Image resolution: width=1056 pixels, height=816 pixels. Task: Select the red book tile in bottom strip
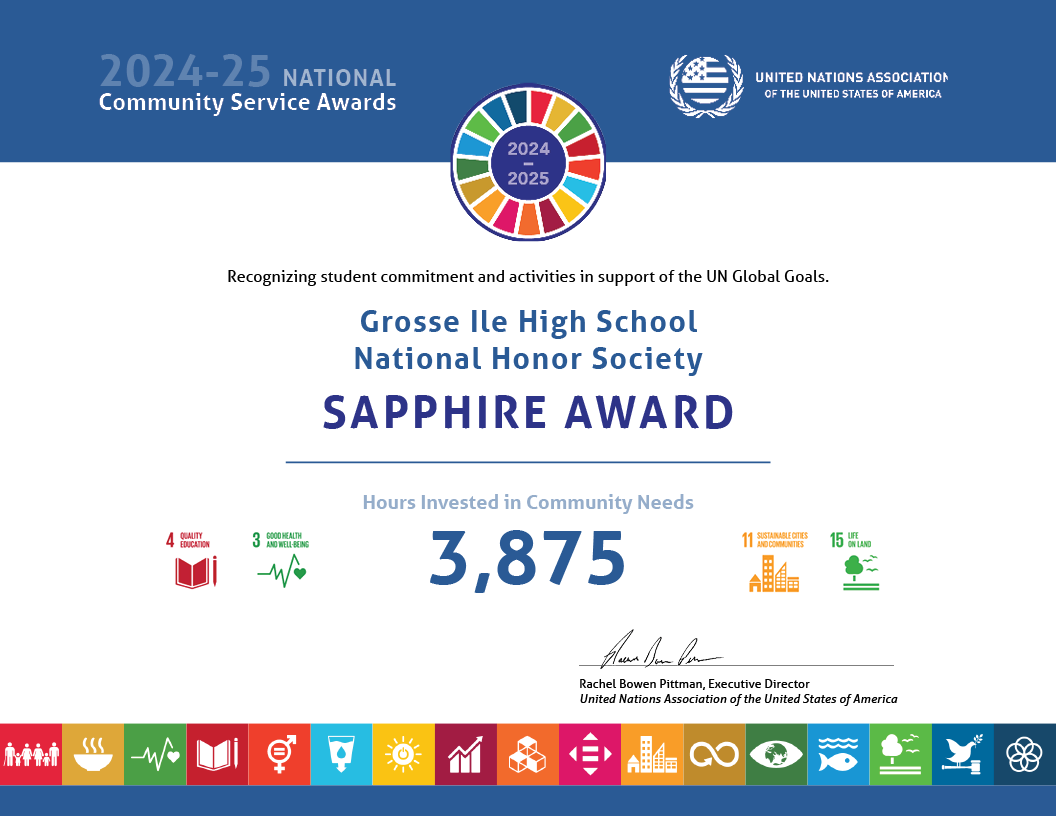coord(218,754)
